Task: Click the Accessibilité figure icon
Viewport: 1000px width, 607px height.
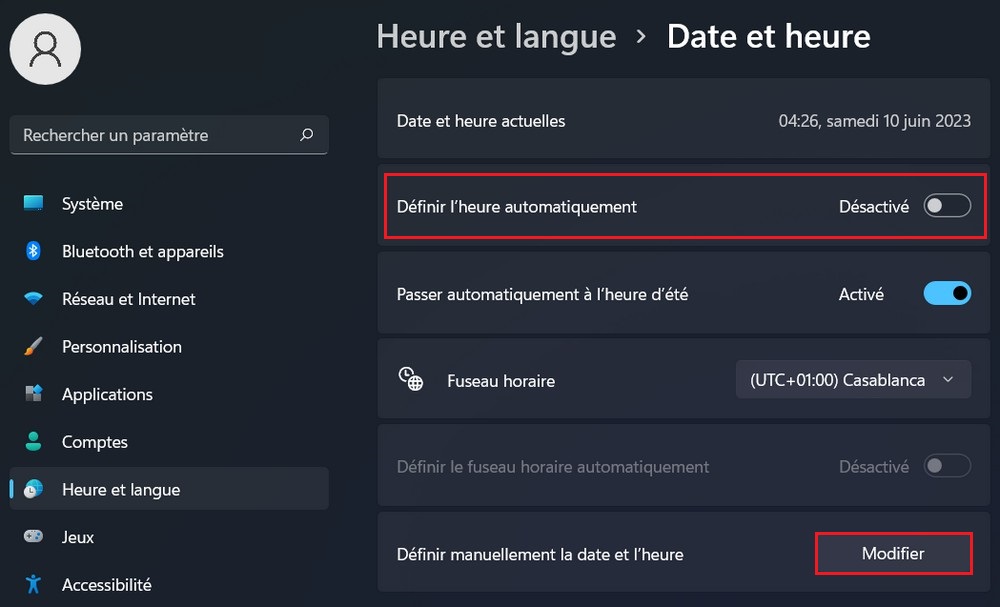Action: (34, 584)
